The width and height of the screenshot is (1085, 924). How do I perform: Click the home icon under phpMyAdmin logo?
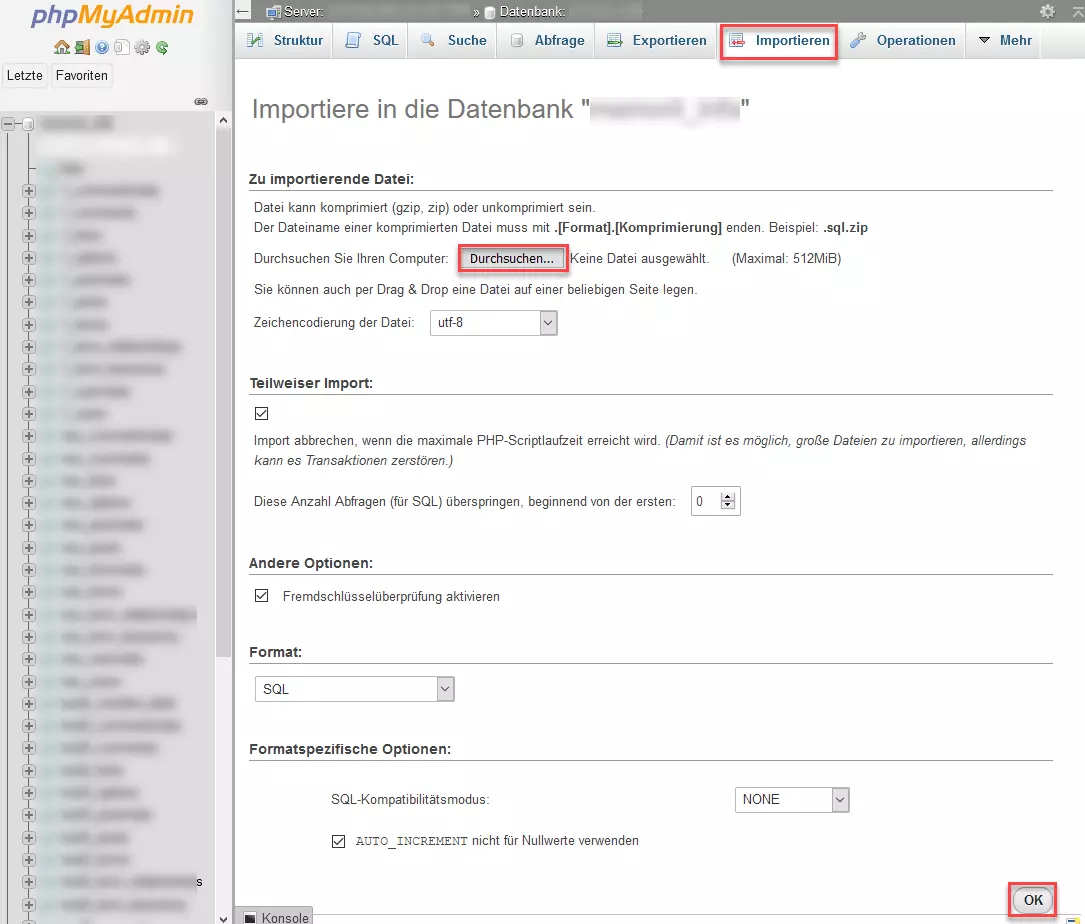[62, 47]
